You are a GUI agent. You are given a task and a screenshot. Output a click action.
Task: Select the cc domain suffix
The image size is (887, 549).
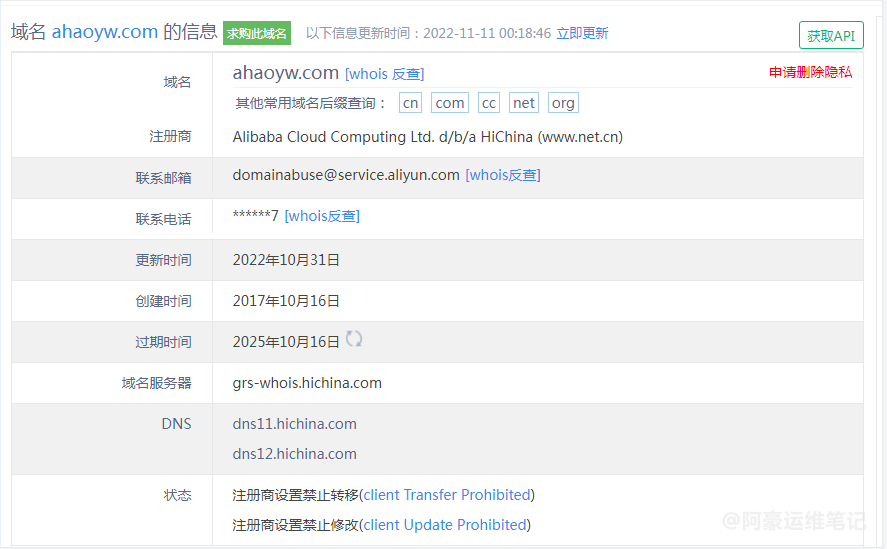coord(488,103)
